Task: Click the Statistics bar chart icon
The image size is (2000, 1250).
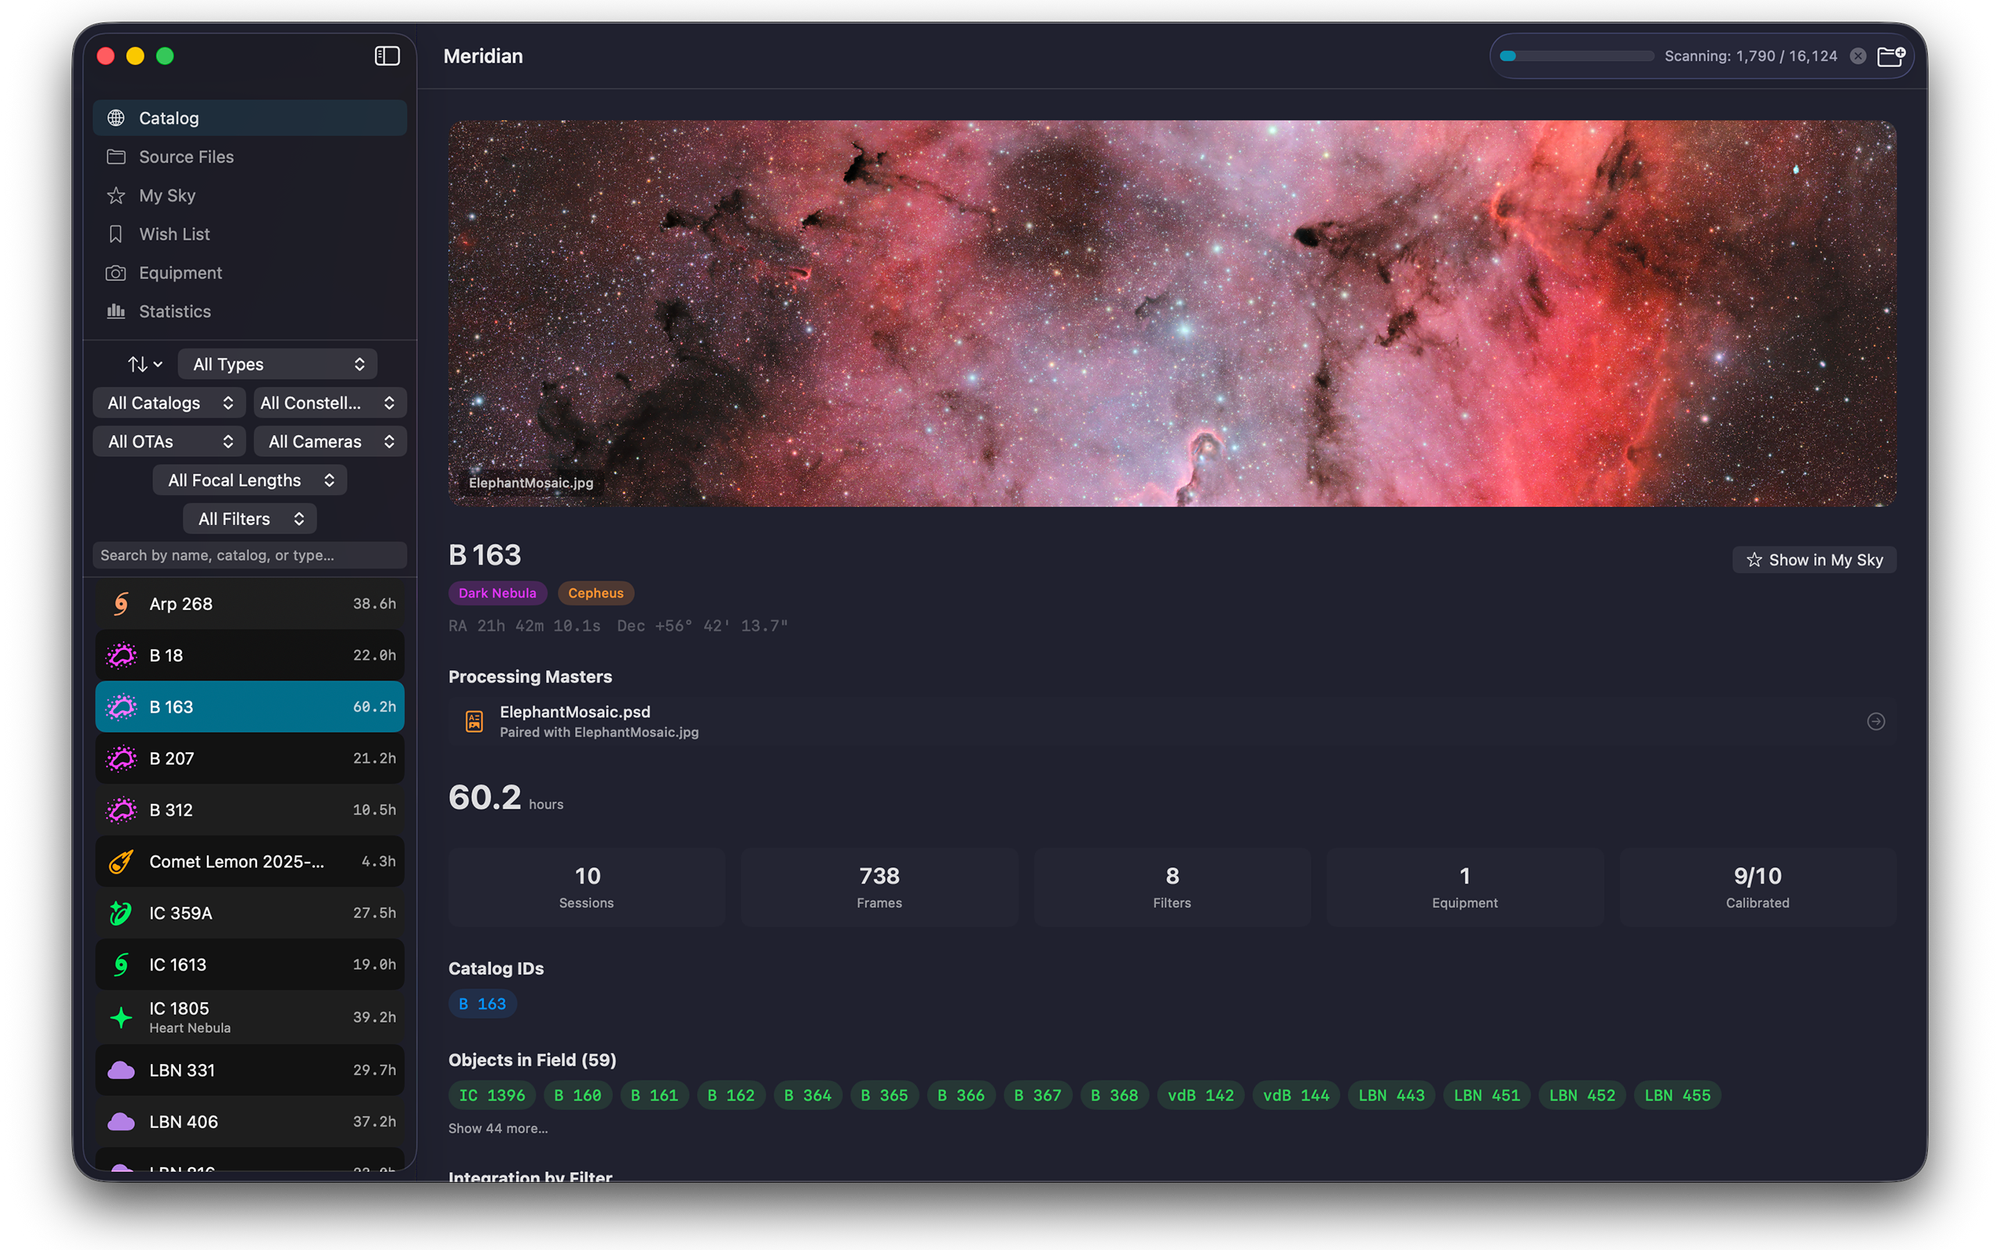Action: pos(116,312)
